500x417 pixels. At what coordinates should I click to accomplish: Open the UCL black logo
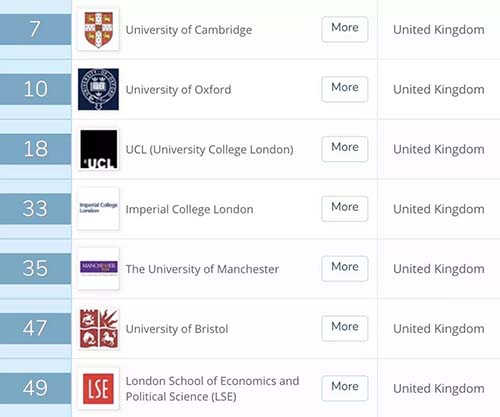pos(98,149)
